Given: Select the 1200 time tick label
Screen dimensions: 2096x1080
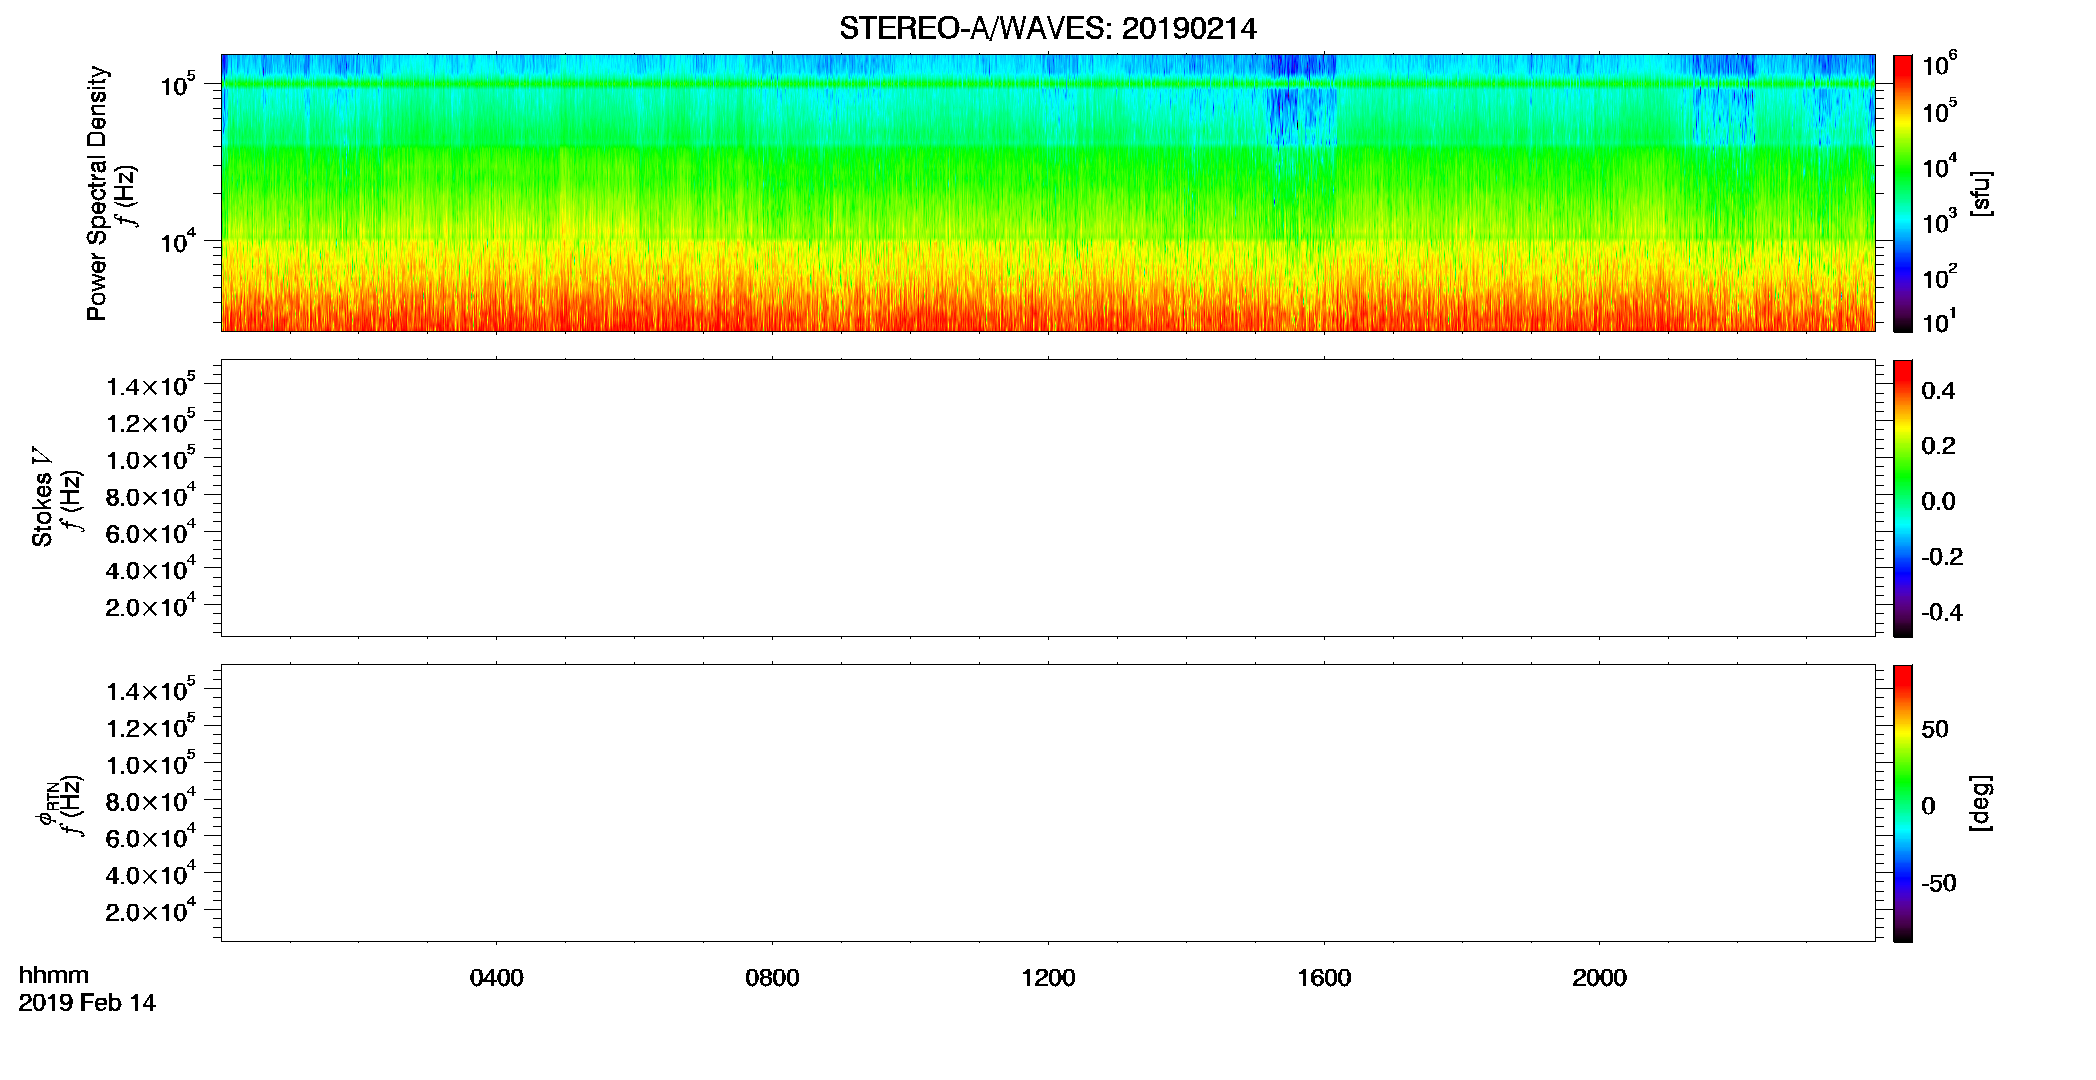Looking at the screenshot, I should tap(1048, 978).
